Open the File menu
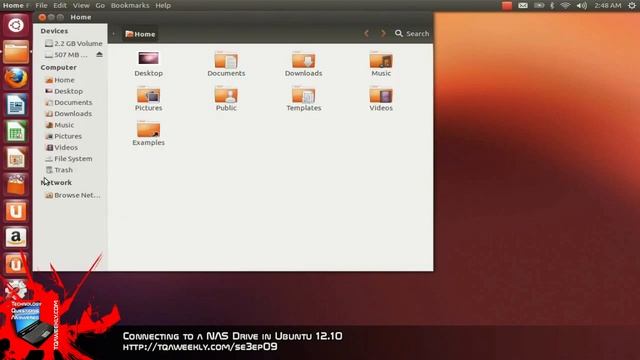Screen dimensions: 640x360 tap(41, 5)
